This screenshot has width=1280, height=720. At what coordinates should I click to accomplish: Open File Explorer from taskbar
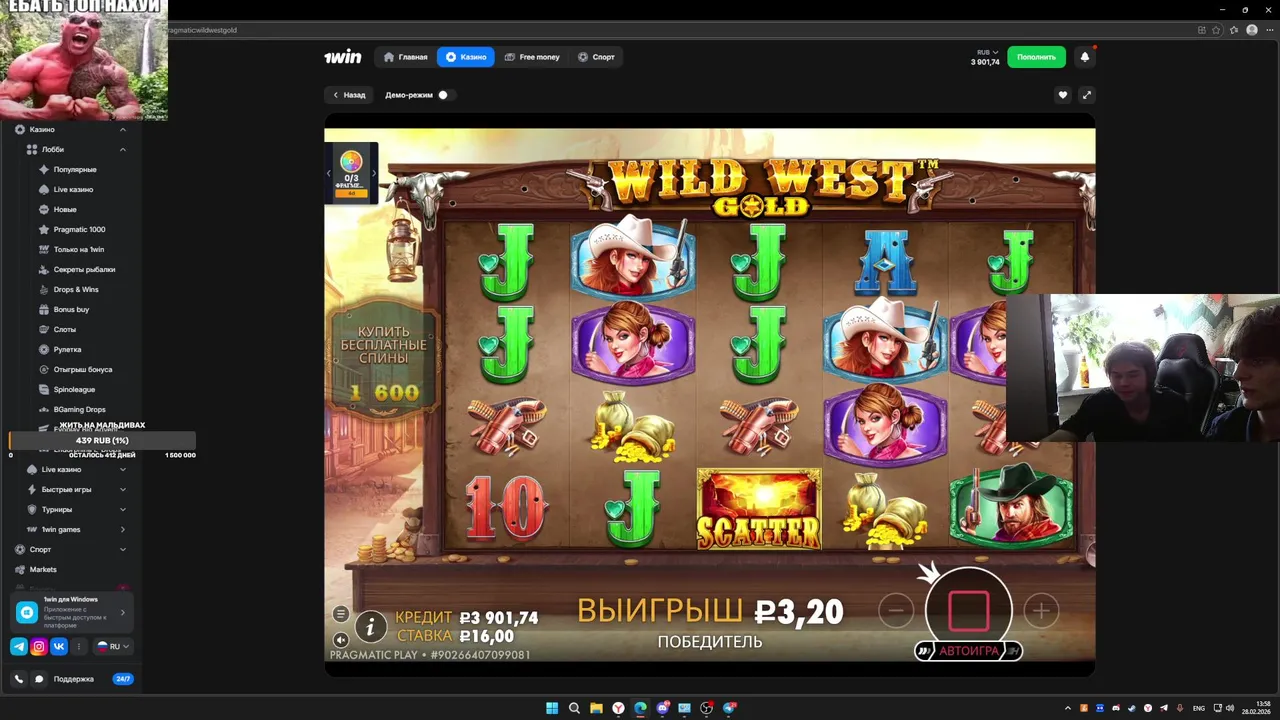596,708
